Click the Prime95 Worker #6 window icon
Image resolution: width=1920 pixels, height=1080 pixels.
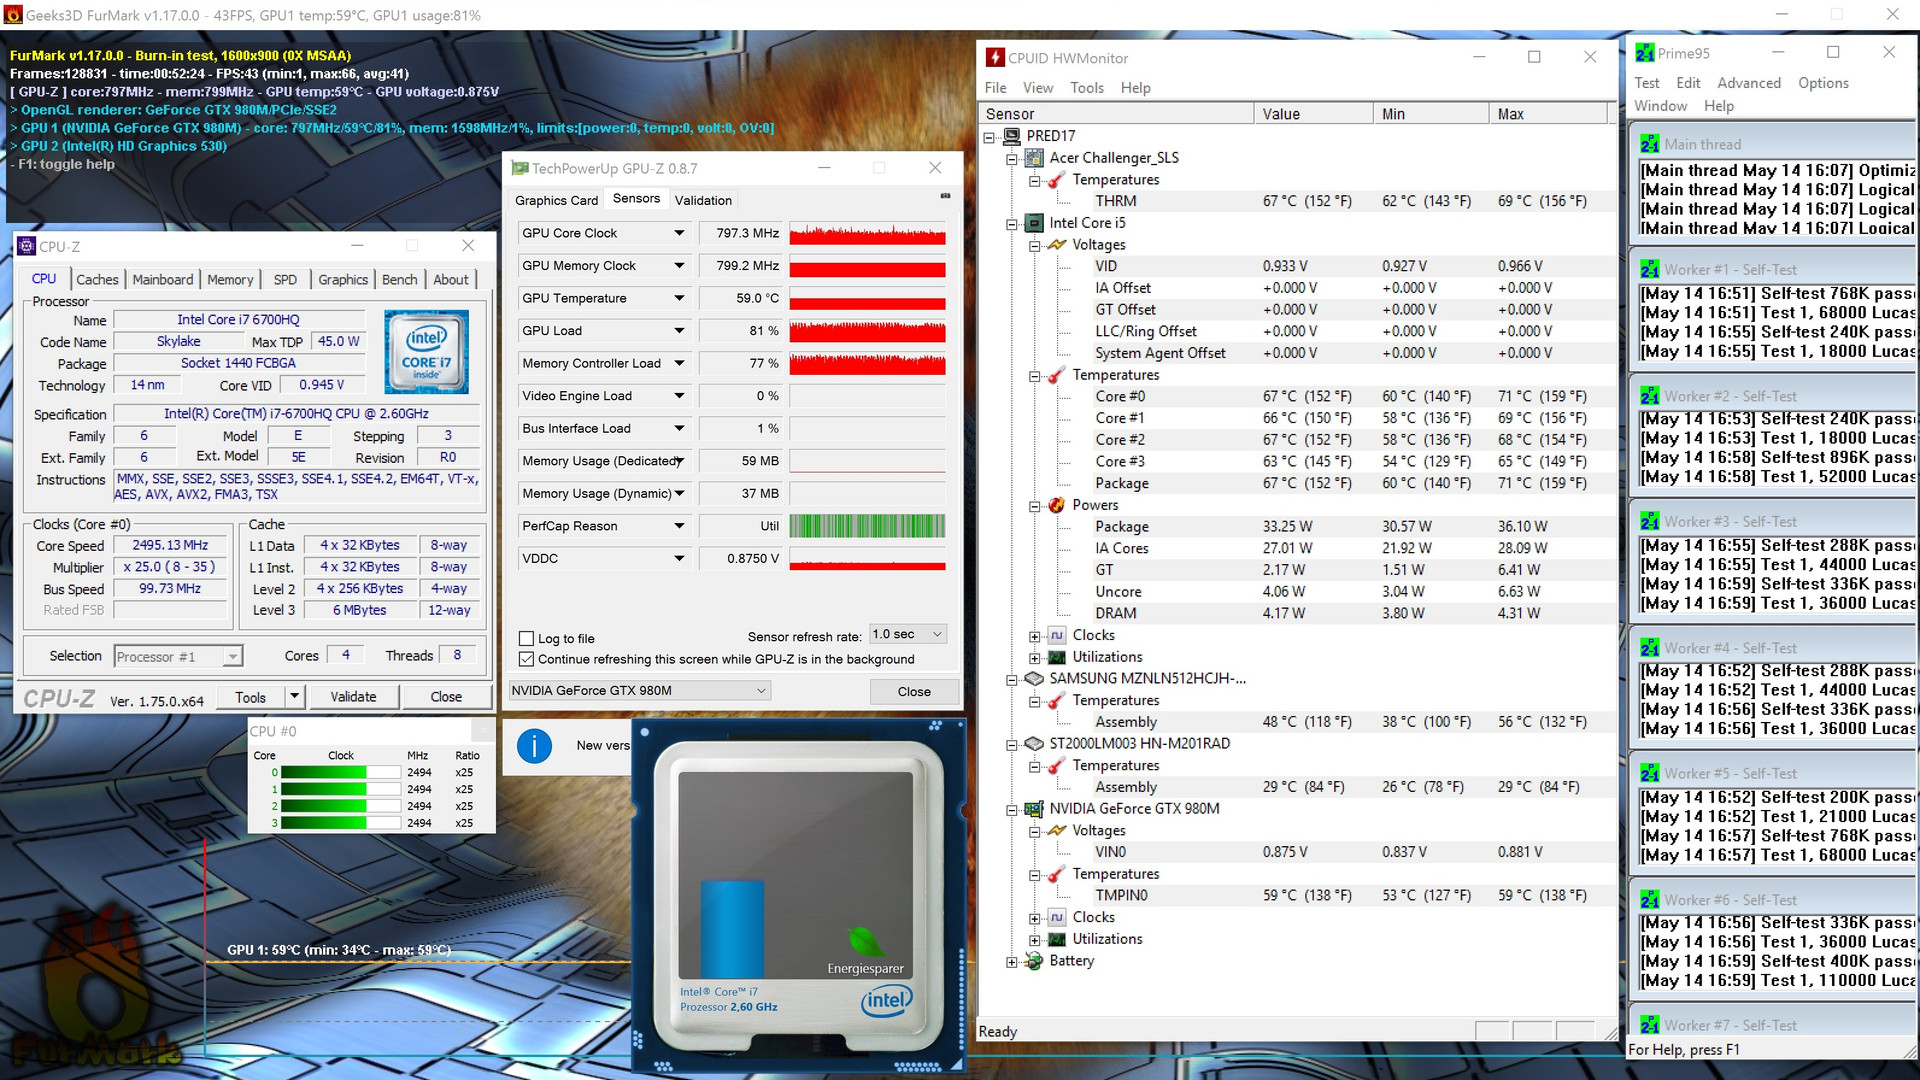(x=1649, y=901)
